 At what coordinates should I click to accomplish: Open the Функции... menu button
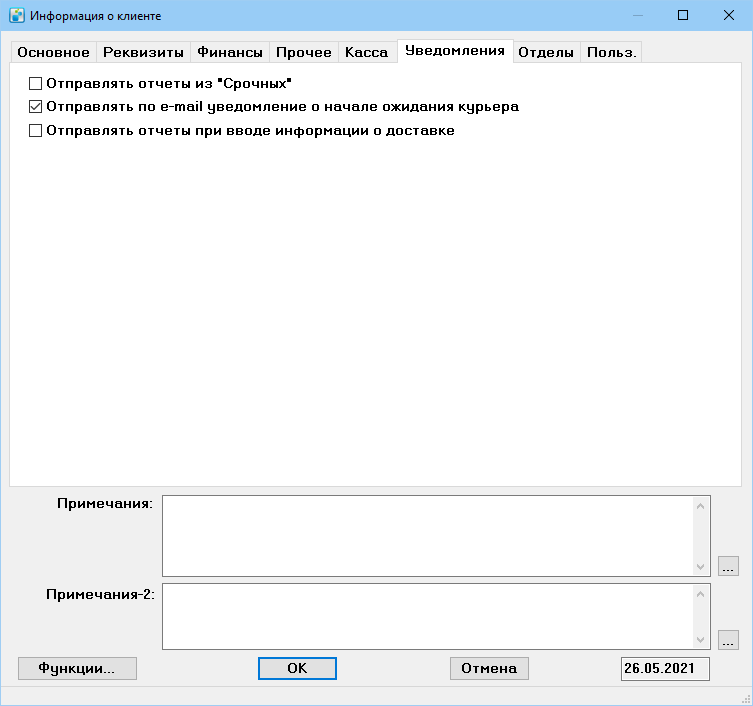point(77,669)
